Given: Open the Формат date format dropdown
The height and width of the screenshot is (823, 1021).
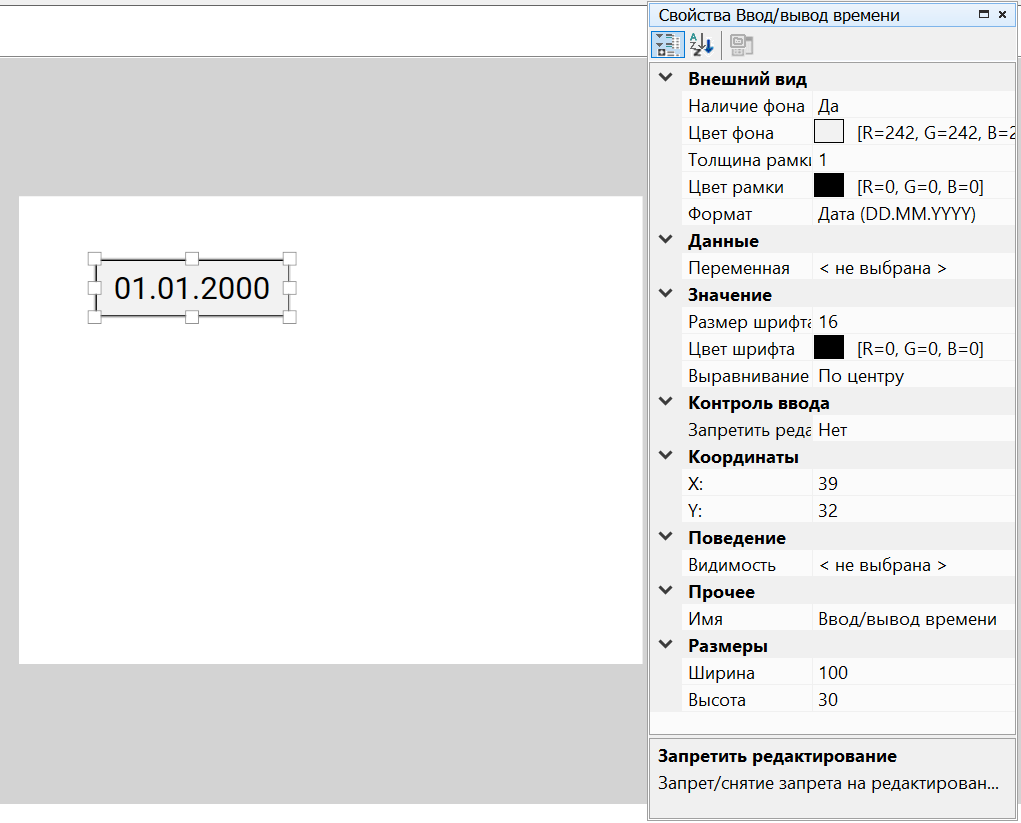Looking at the screenshot, I should (910, 214).
